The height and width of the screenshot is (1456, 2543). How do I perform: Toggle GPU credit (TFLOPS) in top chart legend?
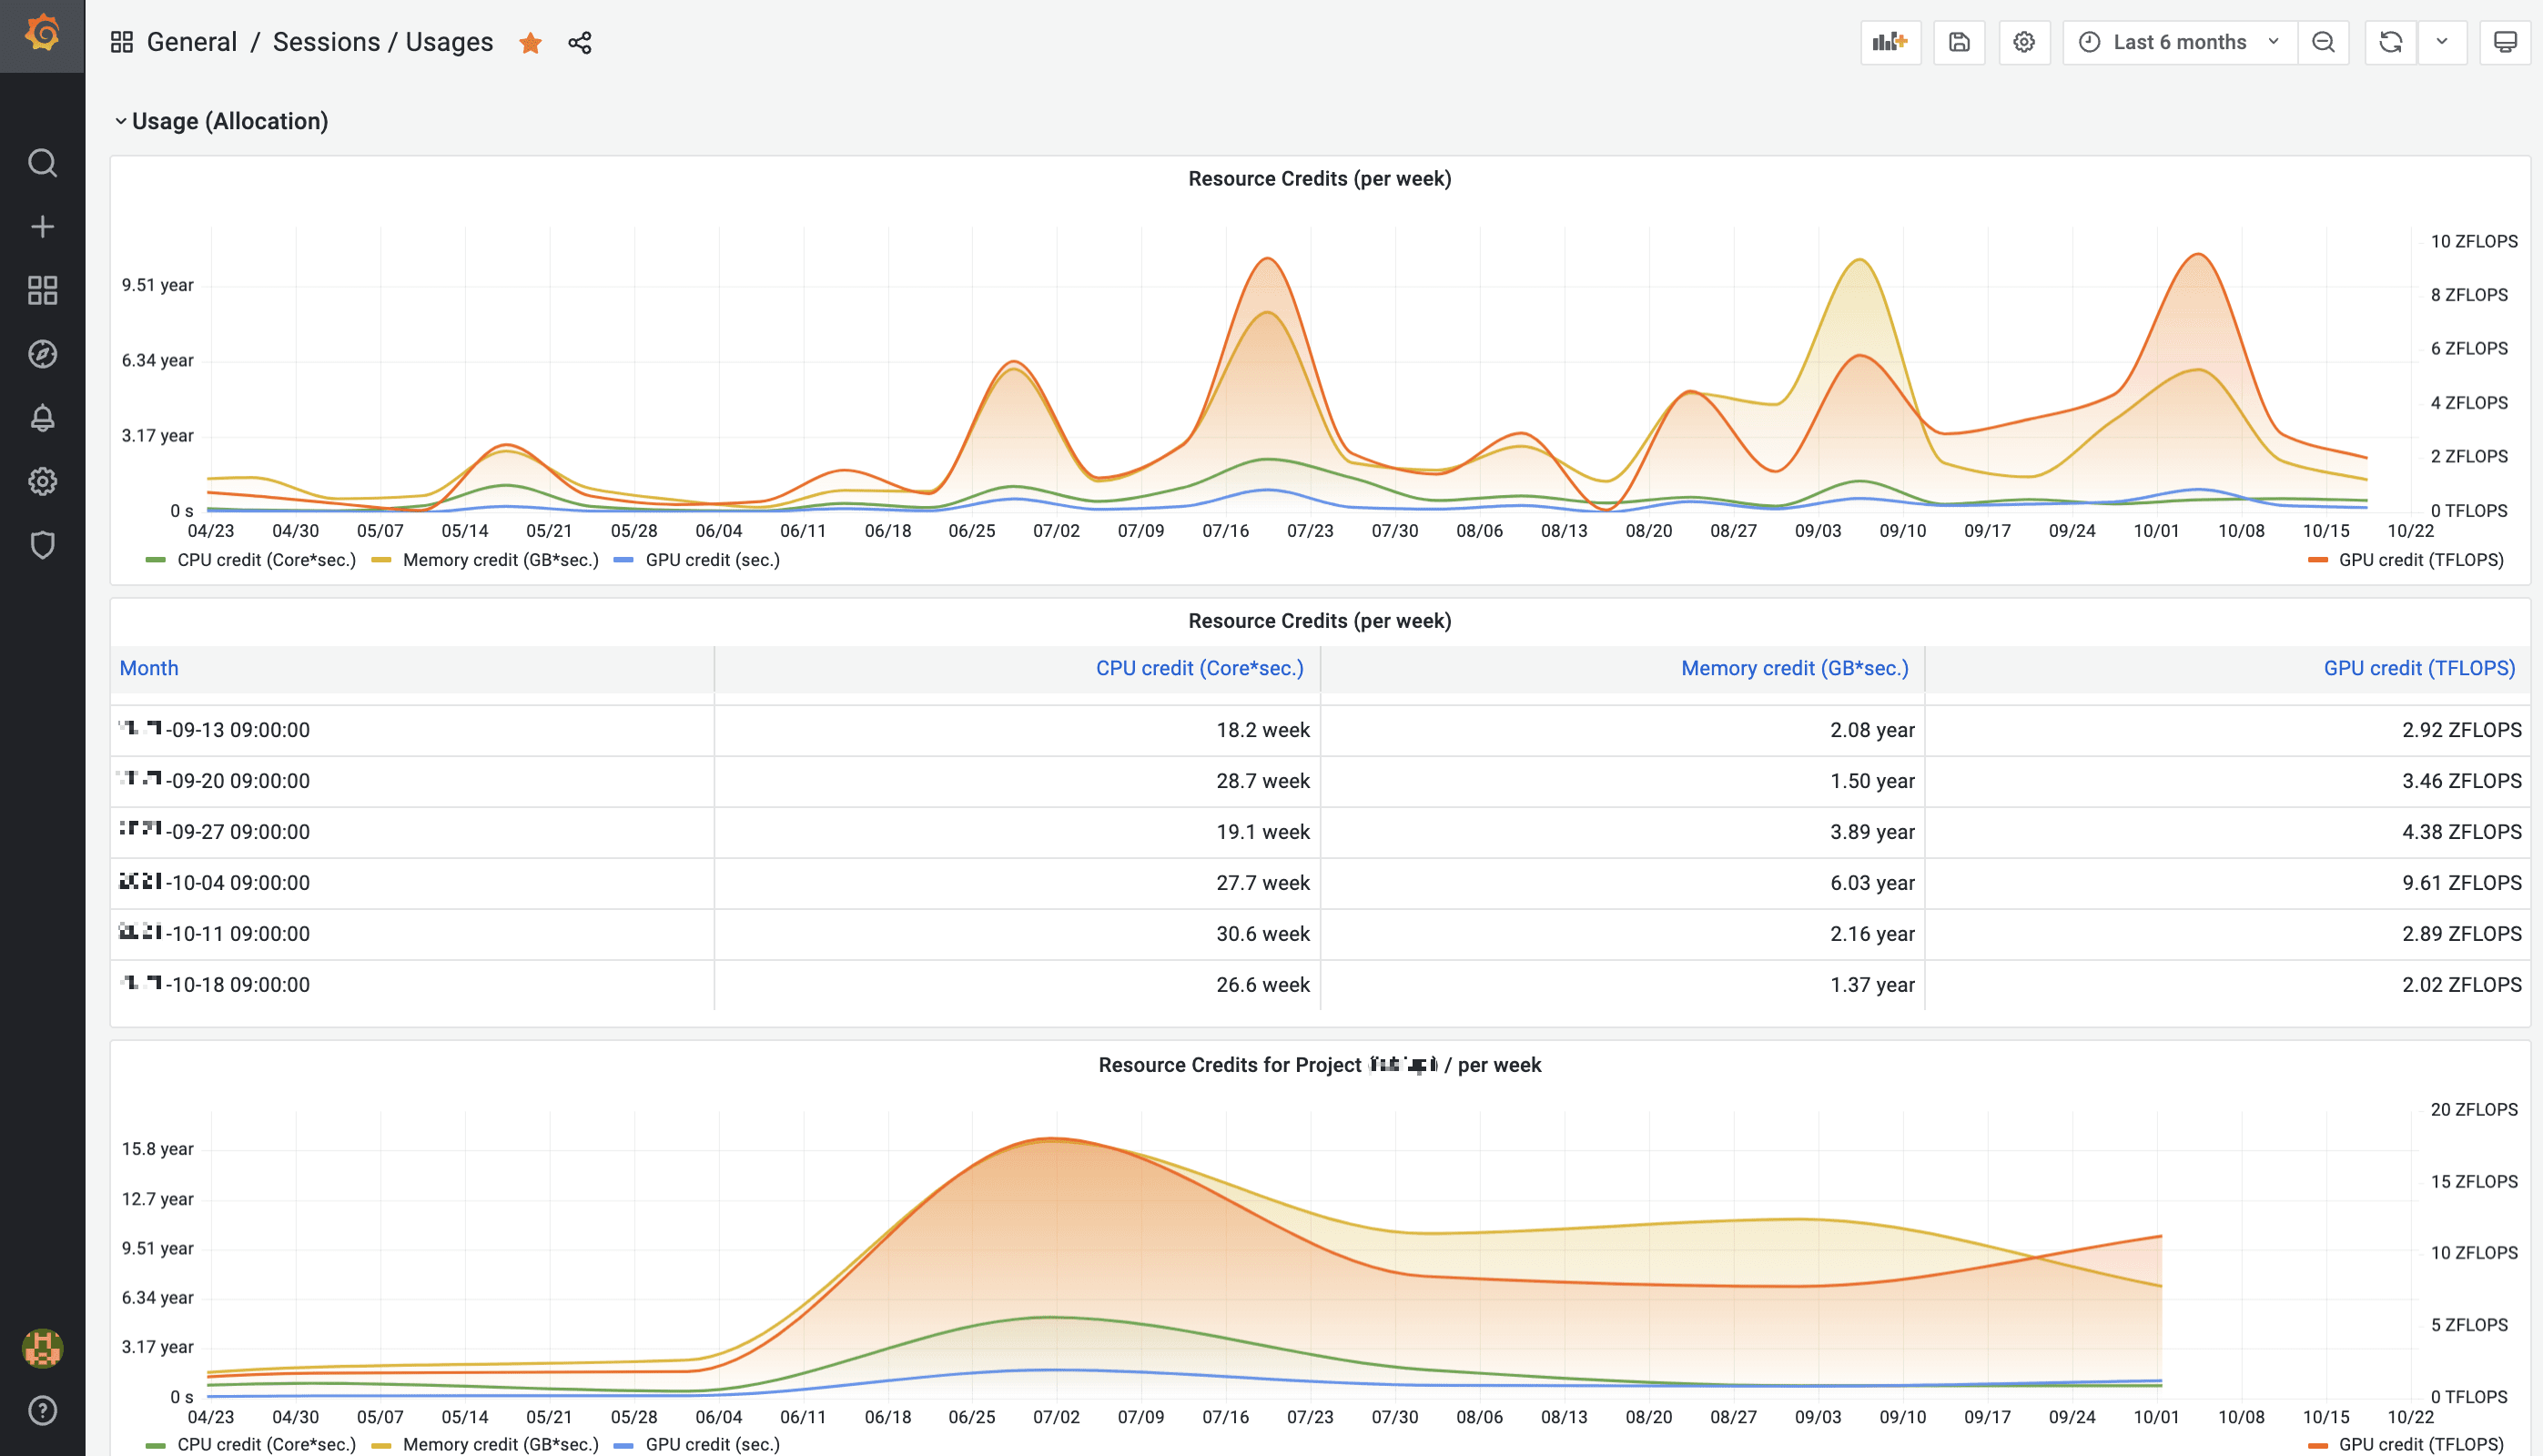[x=2420, y=560]
